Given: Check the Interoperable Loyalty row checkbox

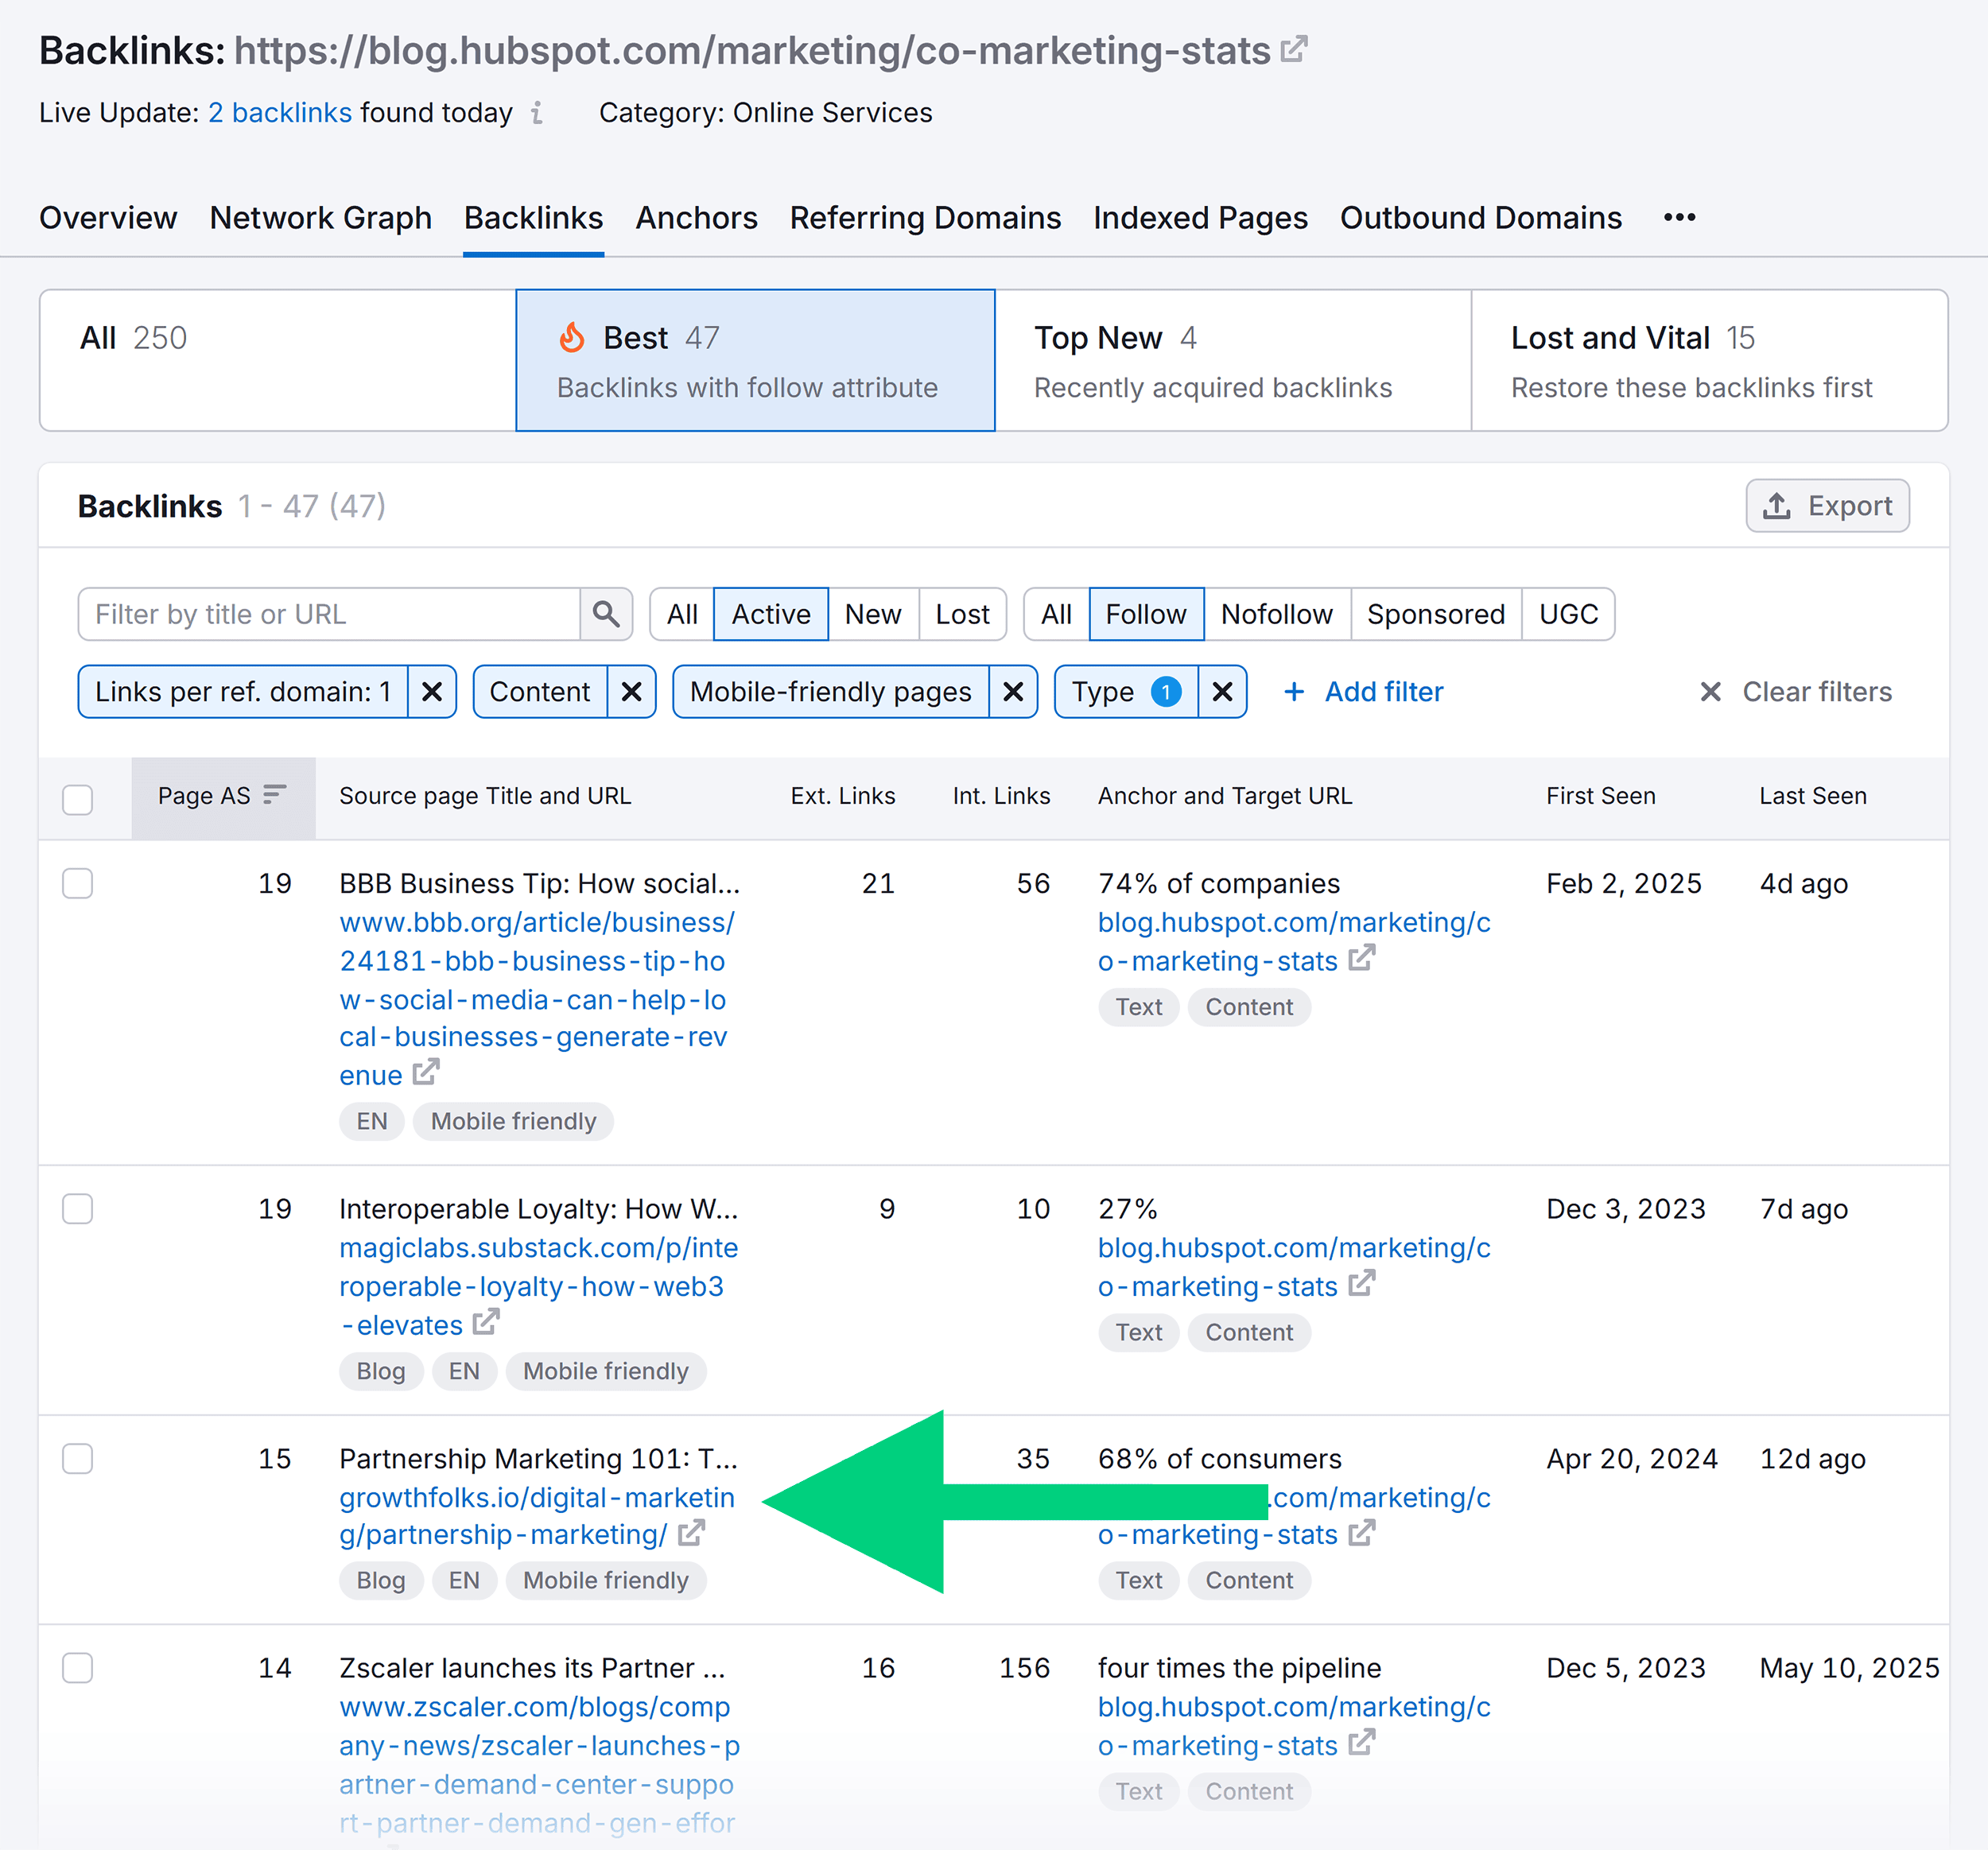Looking at the screenshot, I should [x=77, y=1208].
